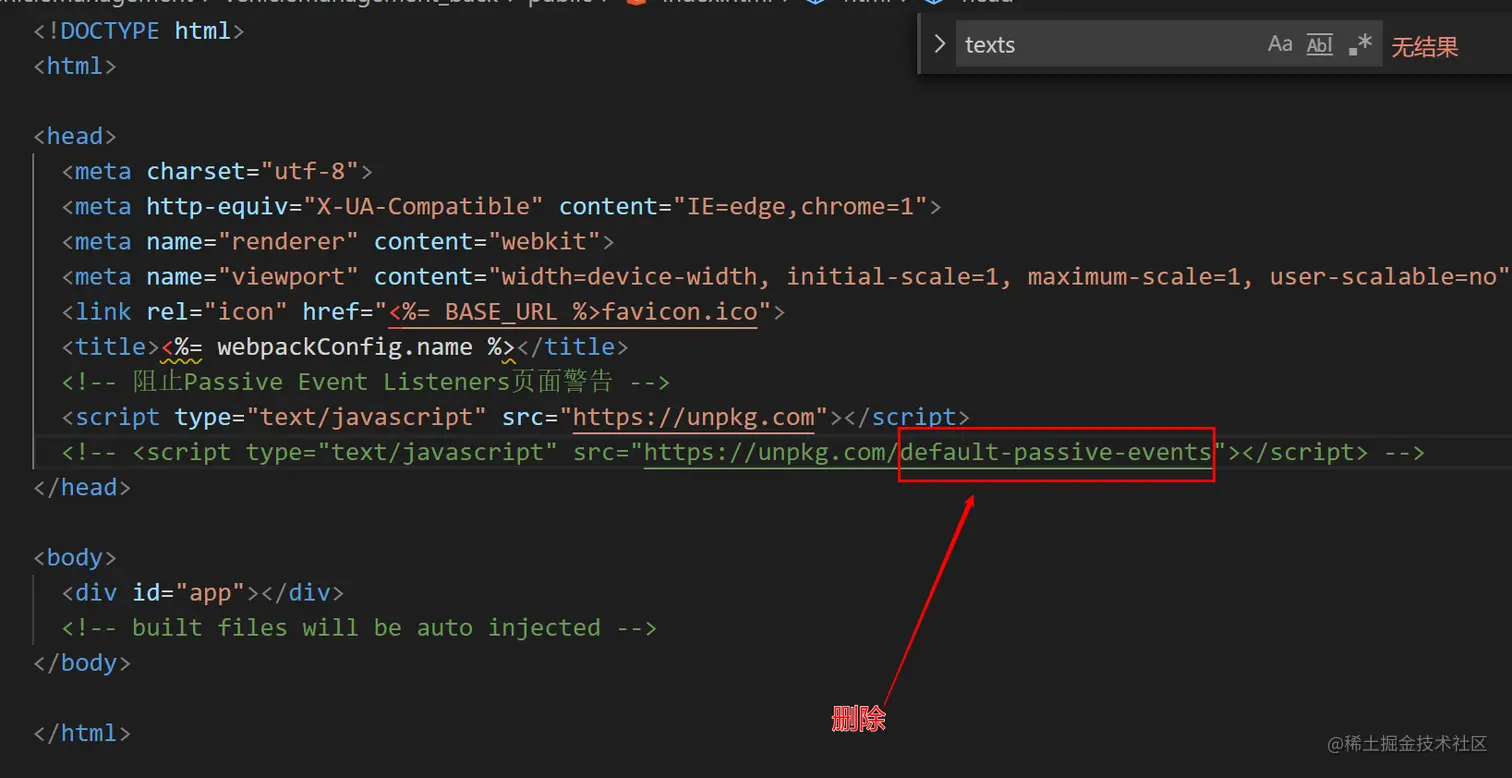Click webpackConfig.name inside the title tag

345,347
